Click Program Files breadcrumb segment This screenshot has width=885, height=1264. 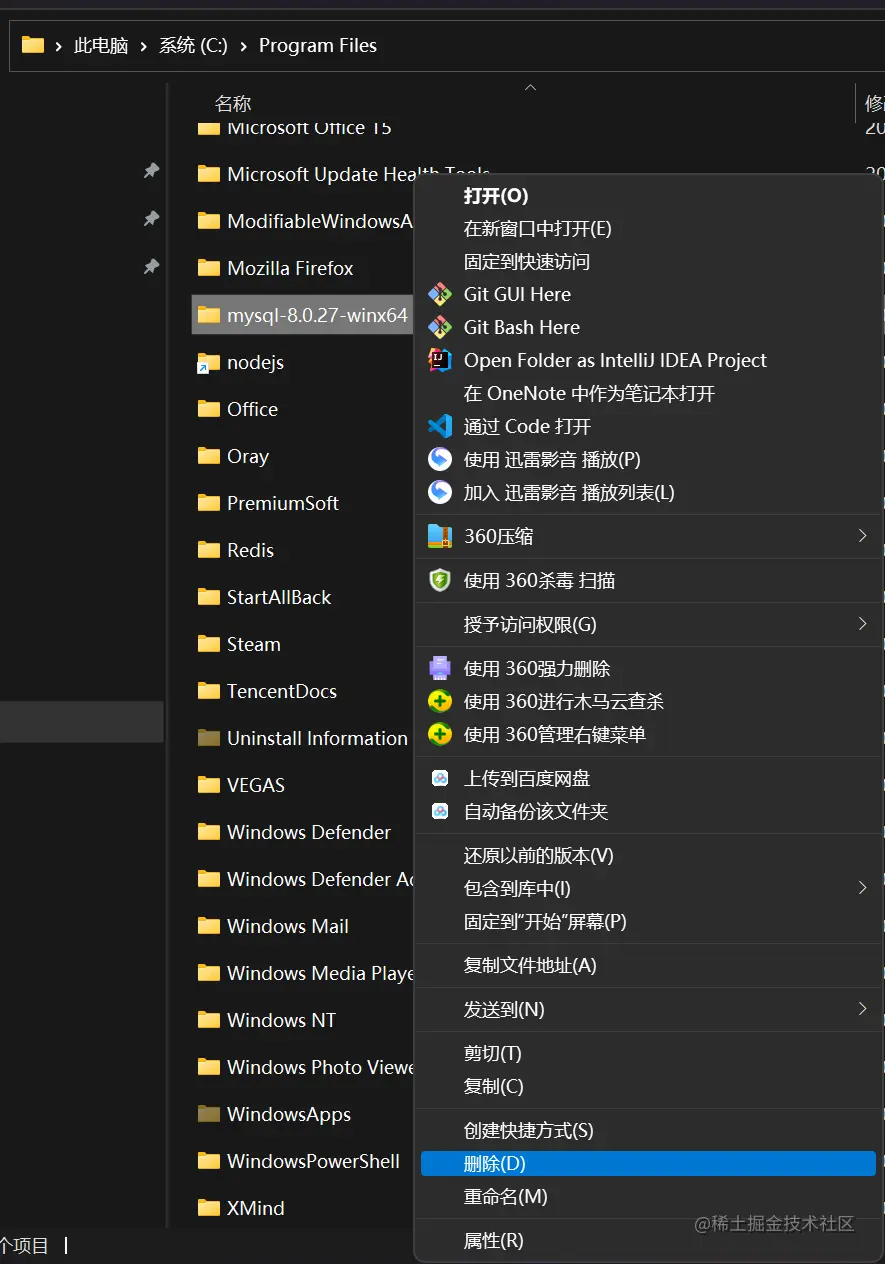[x=318, y=46]
